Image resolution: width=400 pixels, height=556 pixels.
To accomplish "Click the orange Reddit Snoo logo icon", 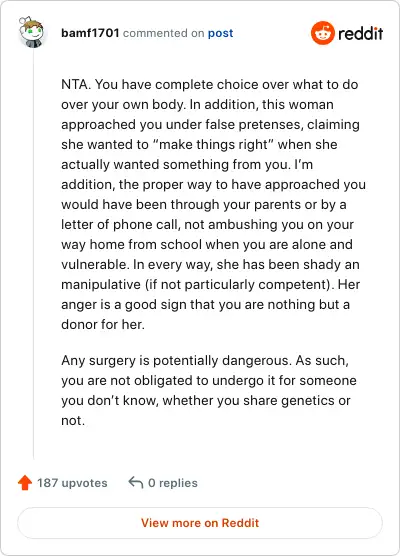I will tap(323, 33).
